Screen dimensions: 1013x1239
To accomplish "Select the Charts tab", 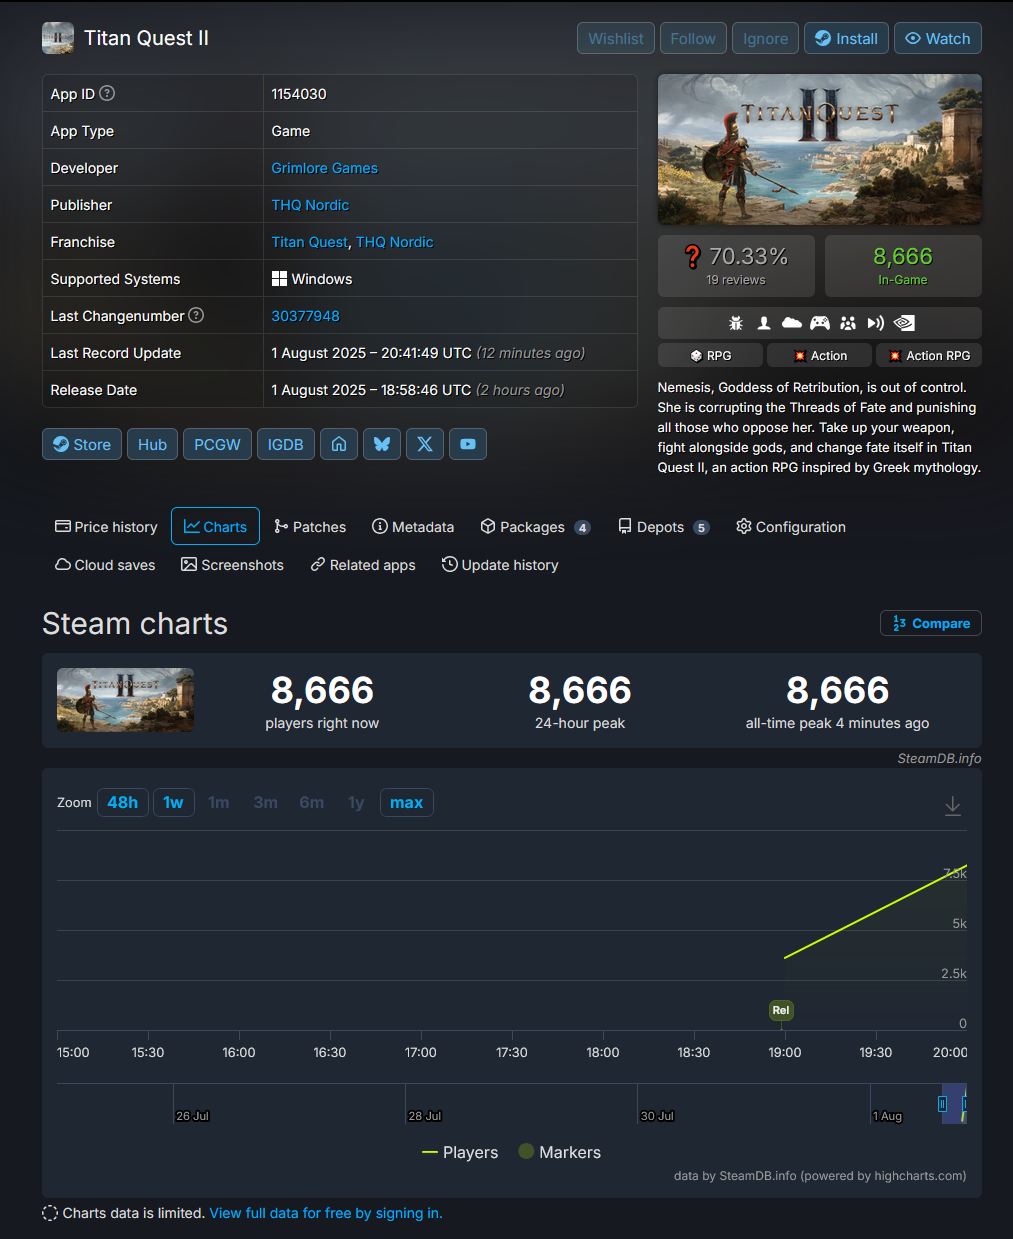I will click(x=215, y=527).
